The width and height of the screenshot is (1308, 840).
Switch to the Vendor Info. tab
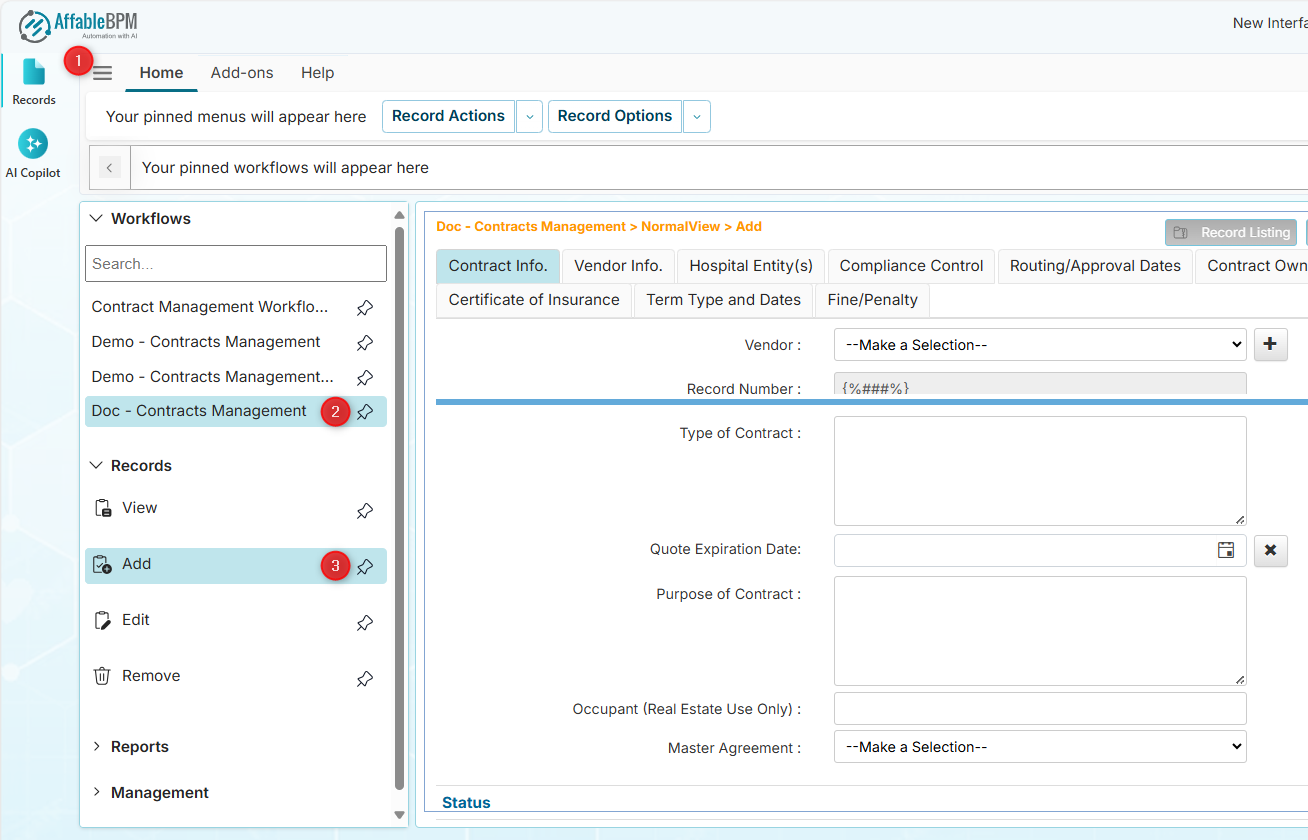(x=618, y=266)
